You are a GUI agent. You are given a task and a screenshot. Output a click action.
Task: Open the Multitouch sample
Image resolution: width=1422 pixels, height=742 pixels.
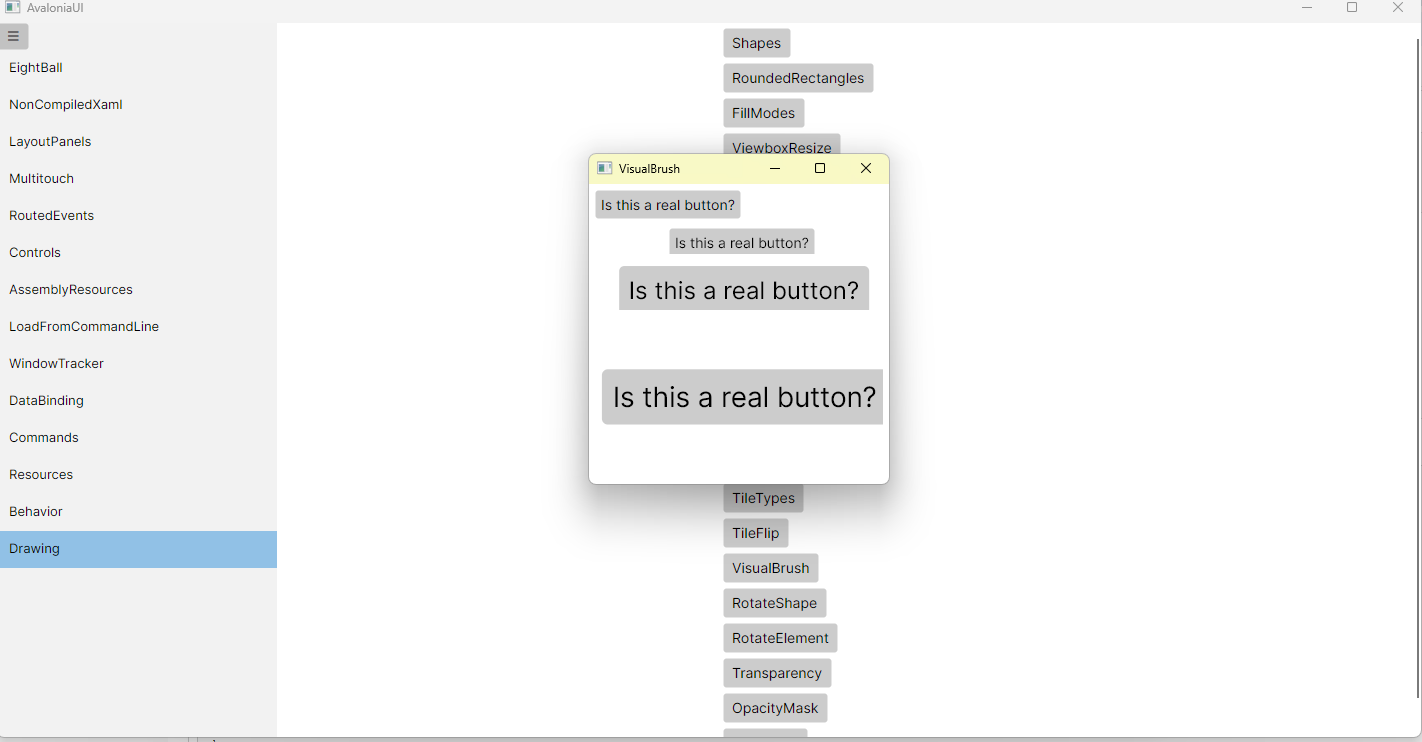[x=138, y=179]
